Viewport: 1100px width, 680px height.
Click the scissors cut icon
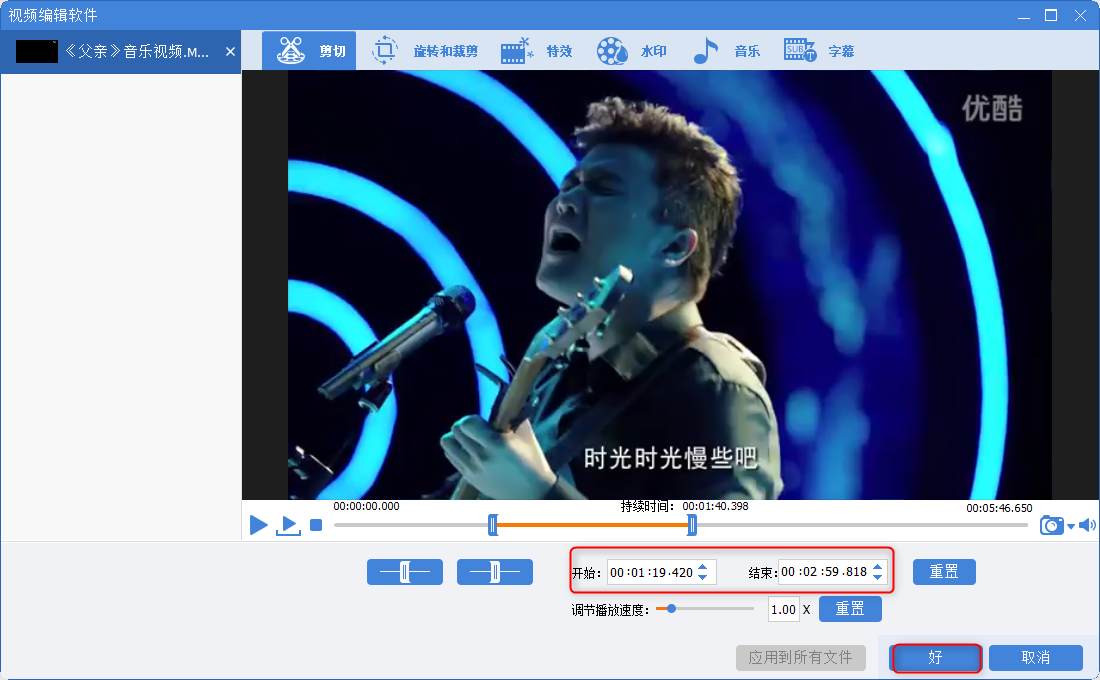point(290,51)
